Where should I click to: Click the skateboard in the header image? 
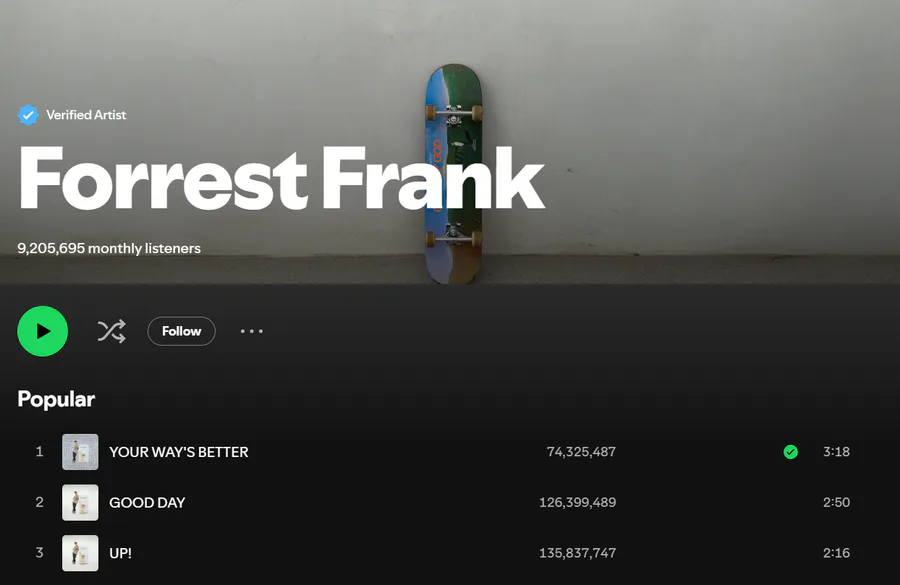453,174
